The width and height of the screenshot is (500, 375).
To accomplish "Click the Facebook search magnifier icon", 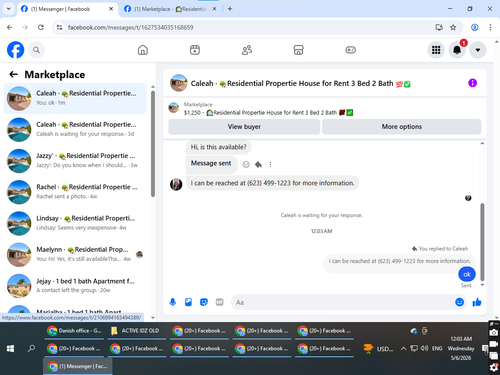I will (36, 50).
